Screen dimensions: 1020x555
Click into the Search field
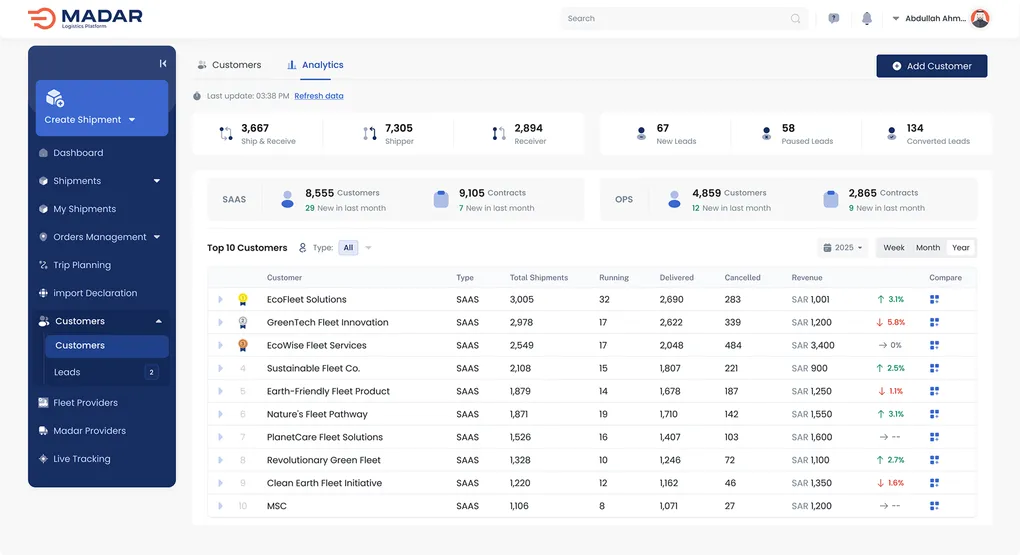coord(675,18)
